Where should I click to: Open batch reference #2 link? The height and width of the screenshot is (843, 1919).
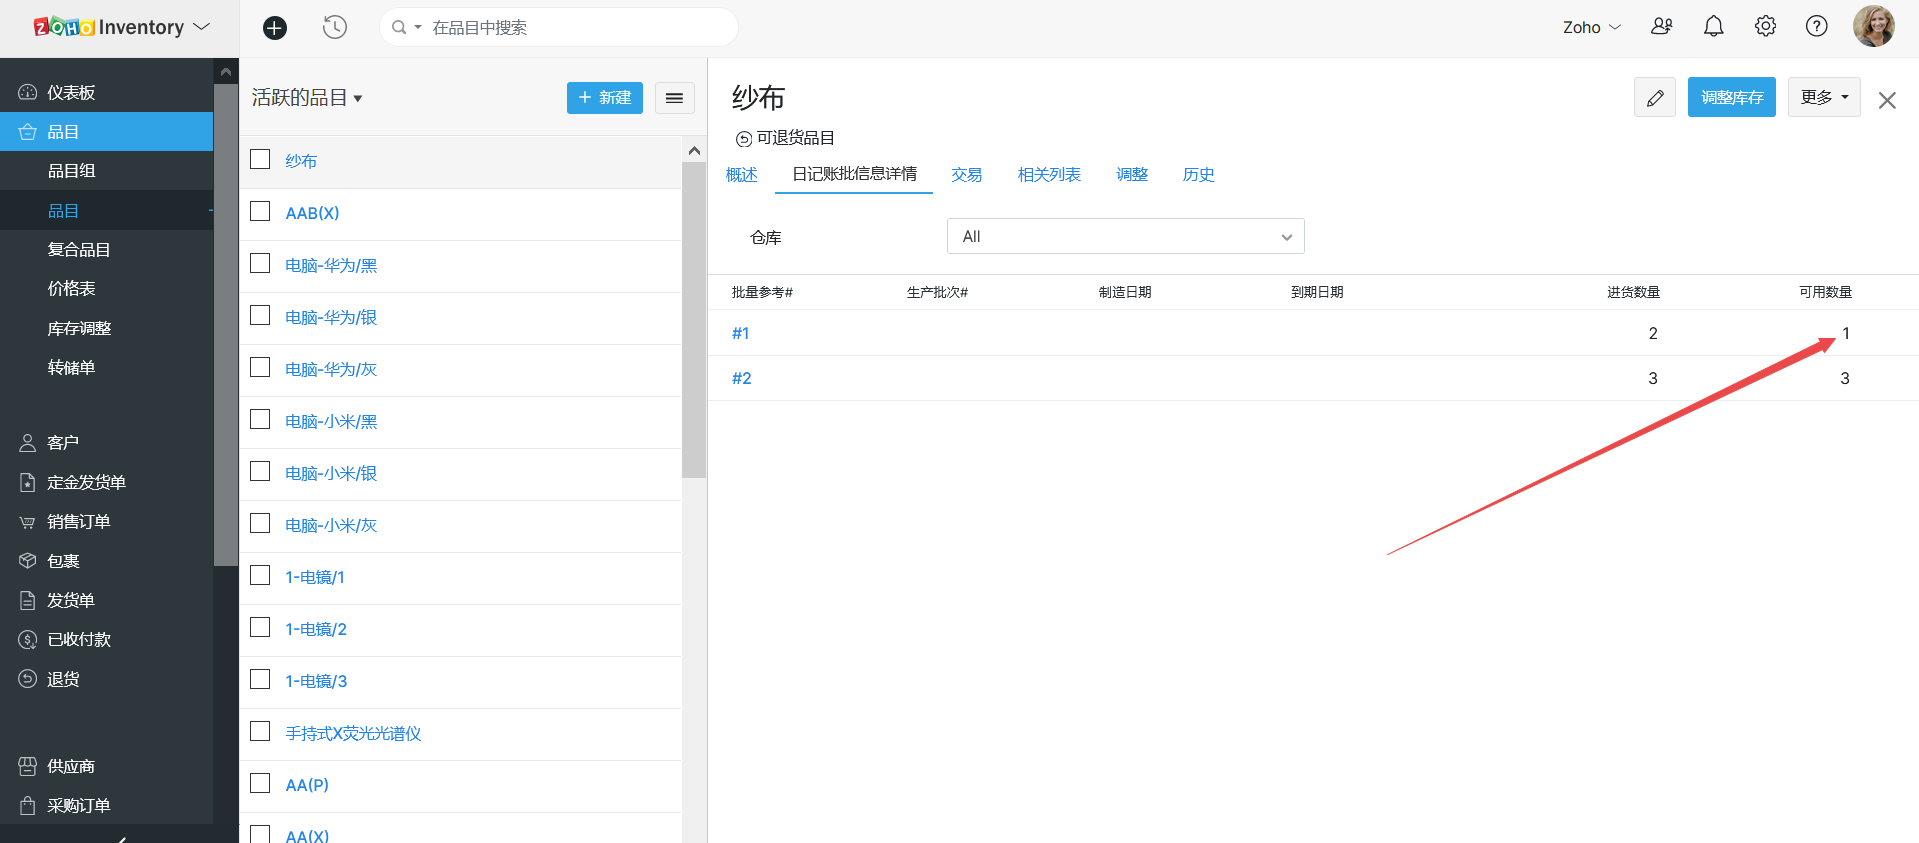click(x=741, y=378)
